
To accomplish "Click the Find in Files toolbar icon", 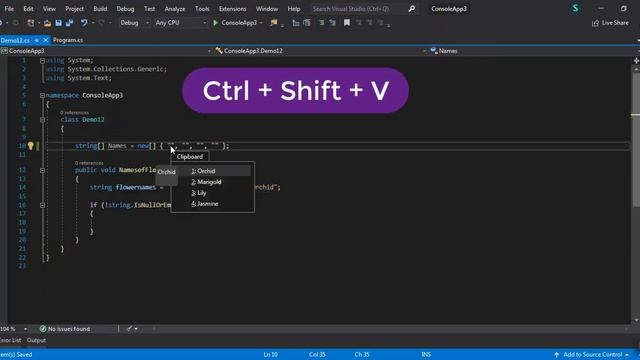I will coord(273,23).
